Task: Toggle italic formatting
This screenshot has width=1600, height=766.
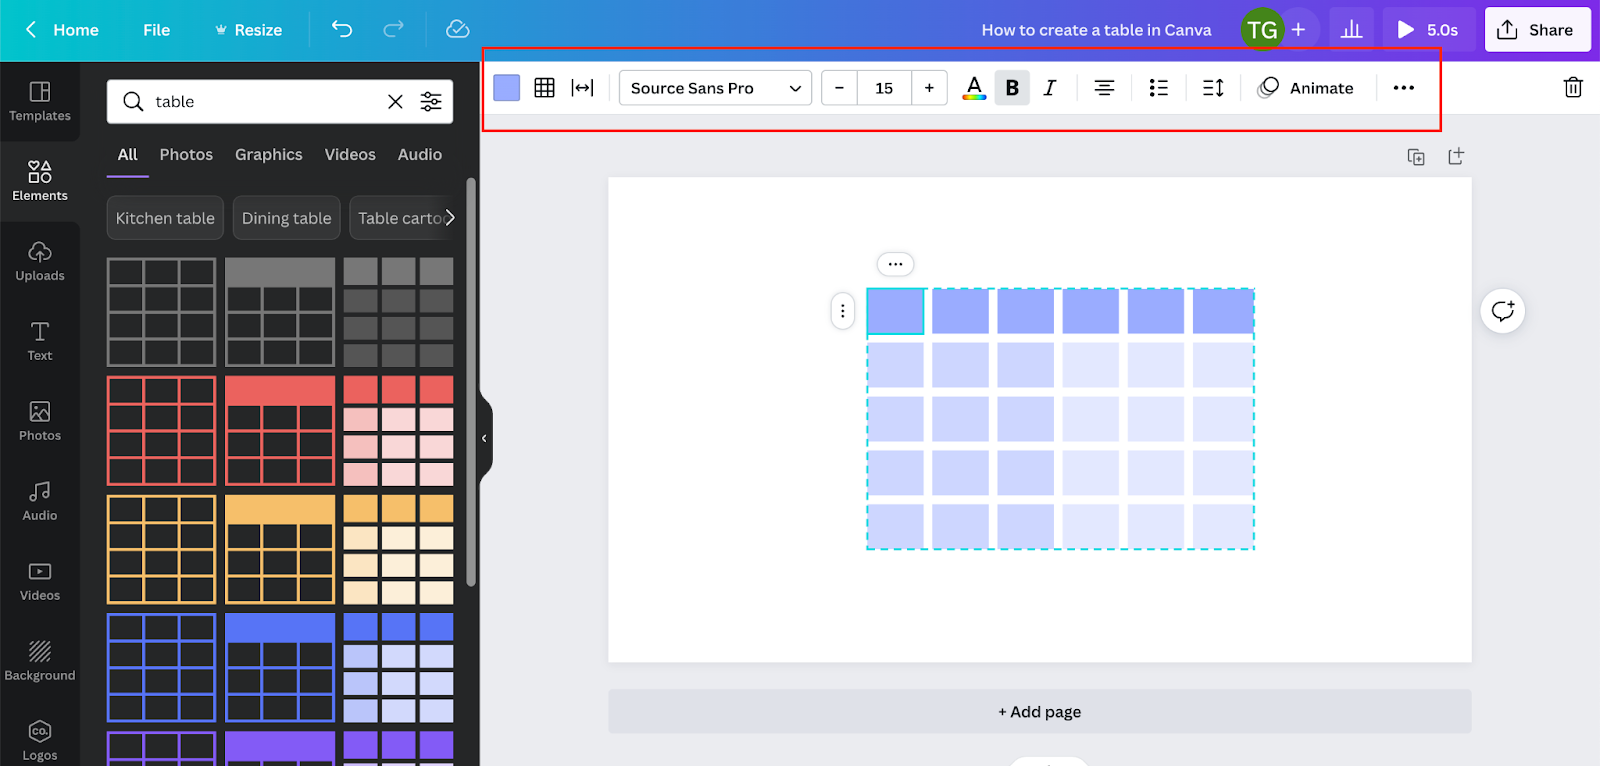Action: point(1050,88)
